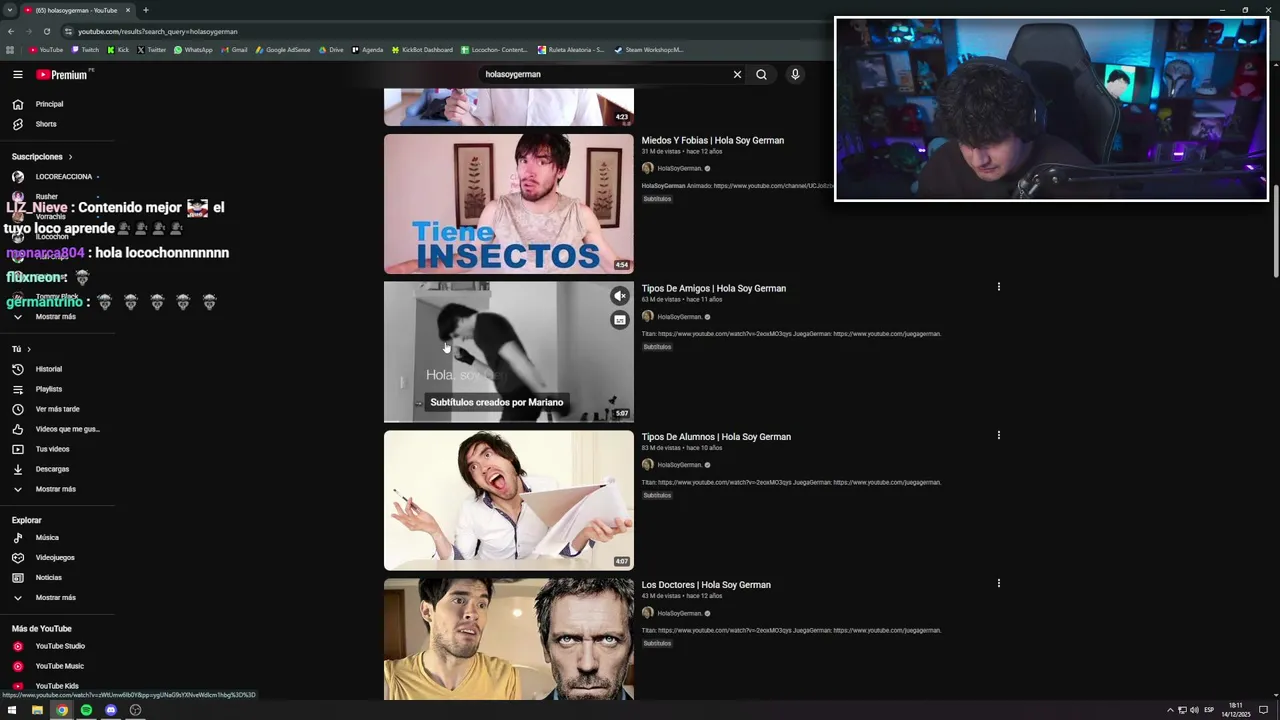Open options menu for Tipos De Amigos
Screen dimensions: 1280x720
[998, 287]
